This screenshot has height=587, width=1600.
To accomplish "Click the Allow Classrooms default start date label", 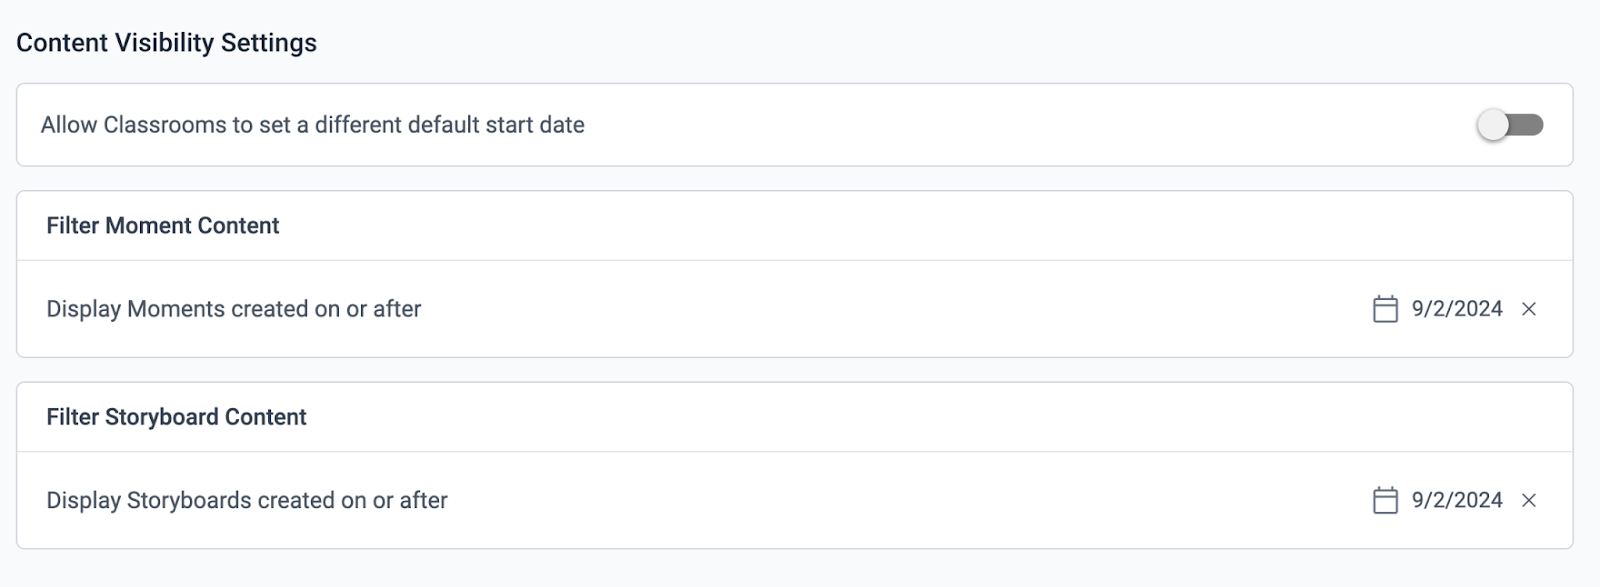I will click(312, 125).
